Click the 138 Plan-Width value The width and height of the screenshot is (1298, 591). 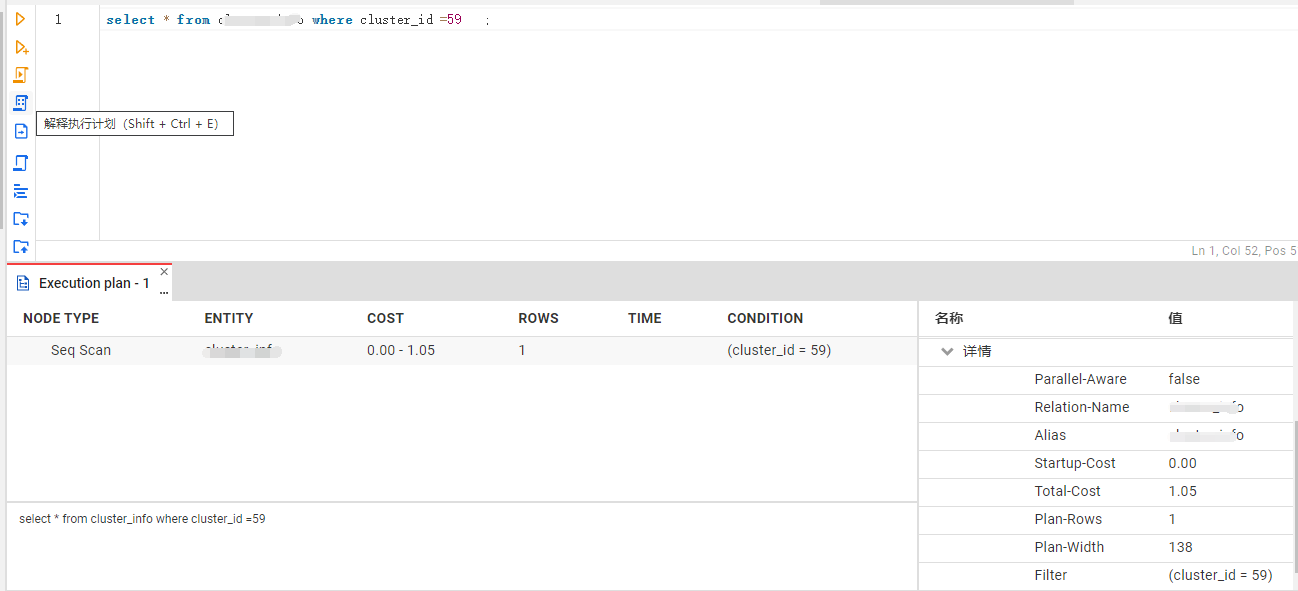pos(1180,548)
